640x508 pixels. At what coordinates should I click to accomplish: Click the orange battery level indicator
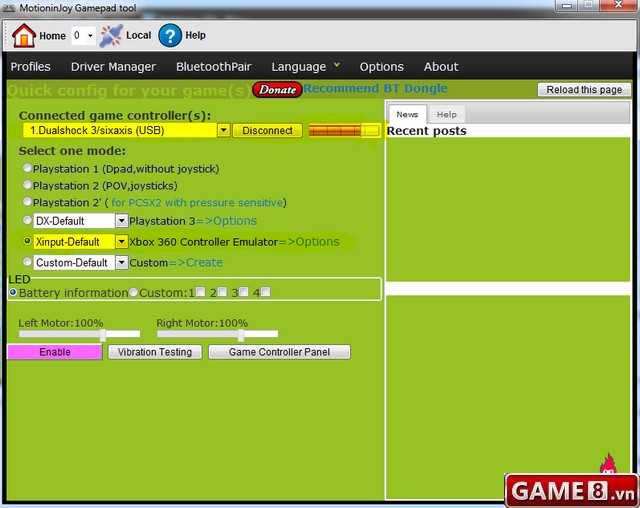coord(344,131)
